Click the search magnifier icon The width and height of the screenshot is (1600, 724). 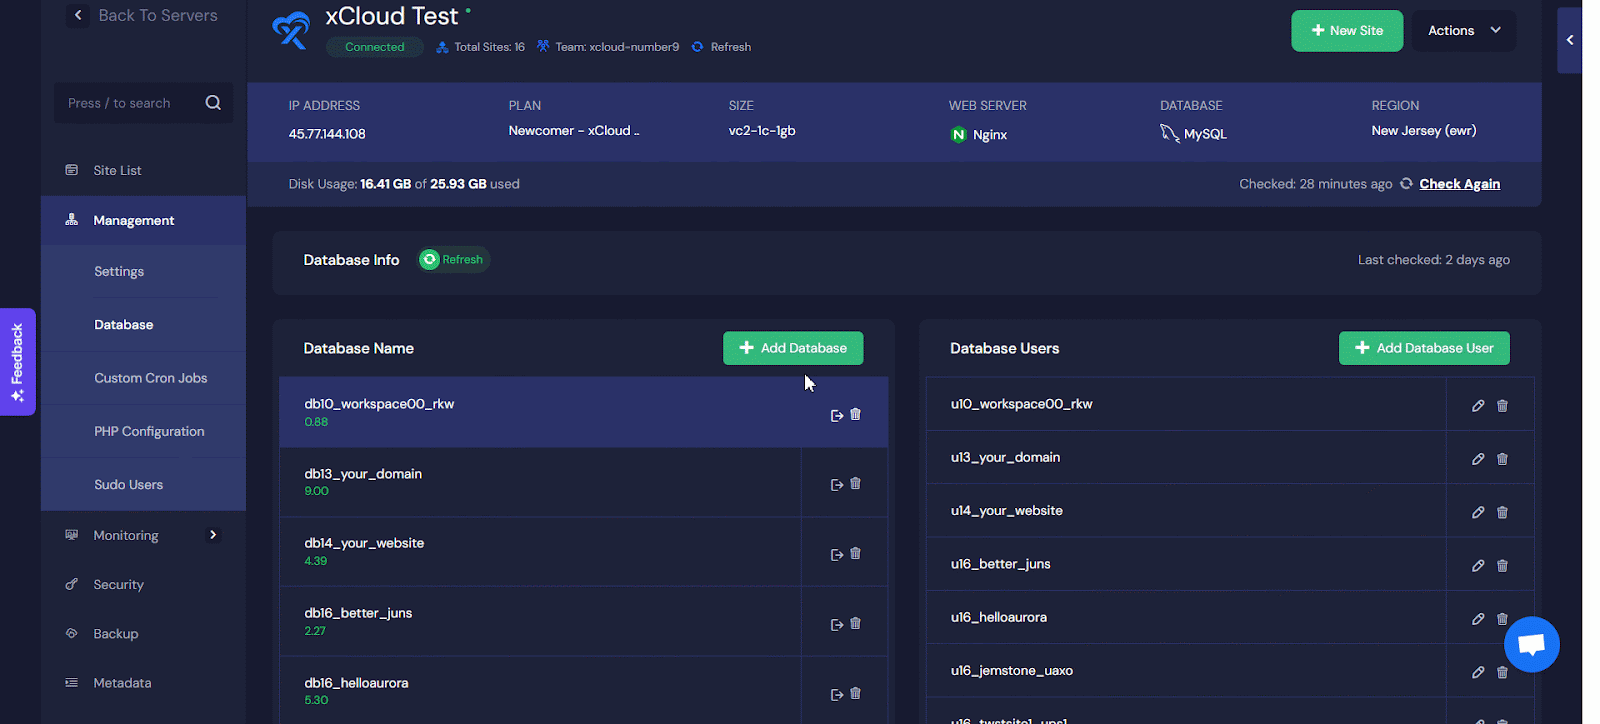(x=213, y=103)
